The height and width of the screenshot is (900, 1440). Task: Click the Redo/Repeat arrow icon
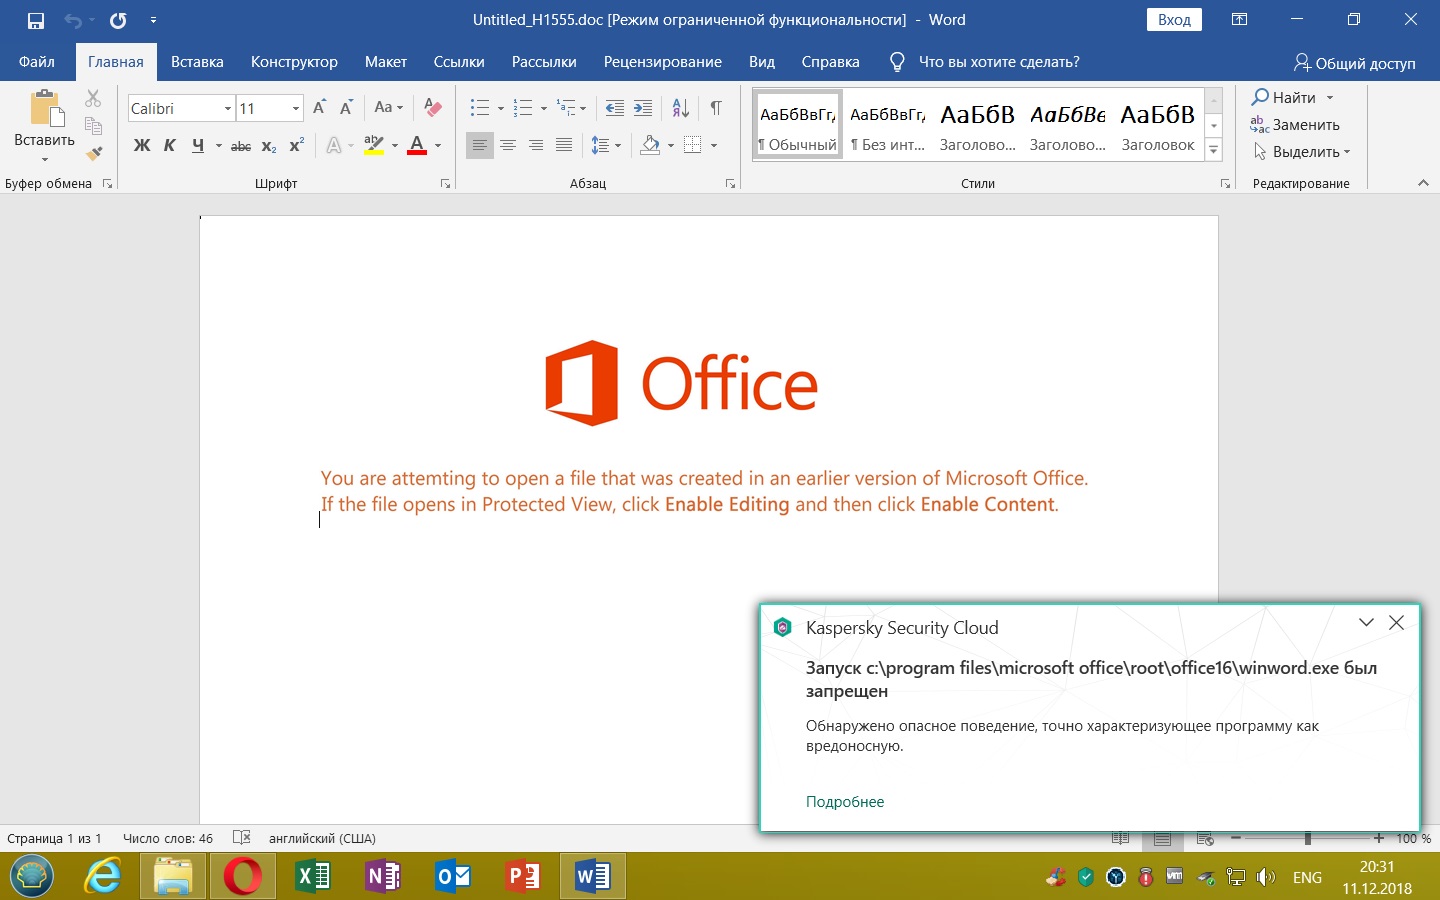click(x=118, y=20)
